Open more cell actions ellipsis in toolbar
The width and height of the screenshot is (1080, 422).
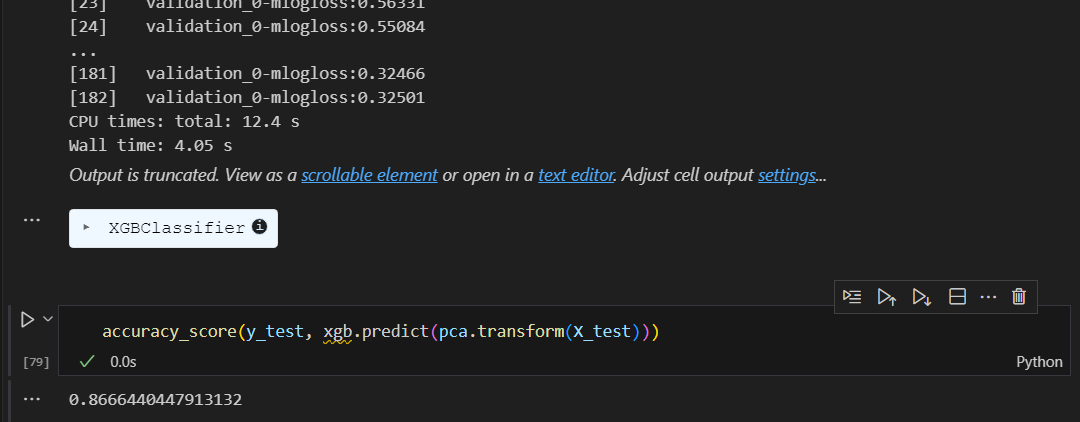(988, 297)
